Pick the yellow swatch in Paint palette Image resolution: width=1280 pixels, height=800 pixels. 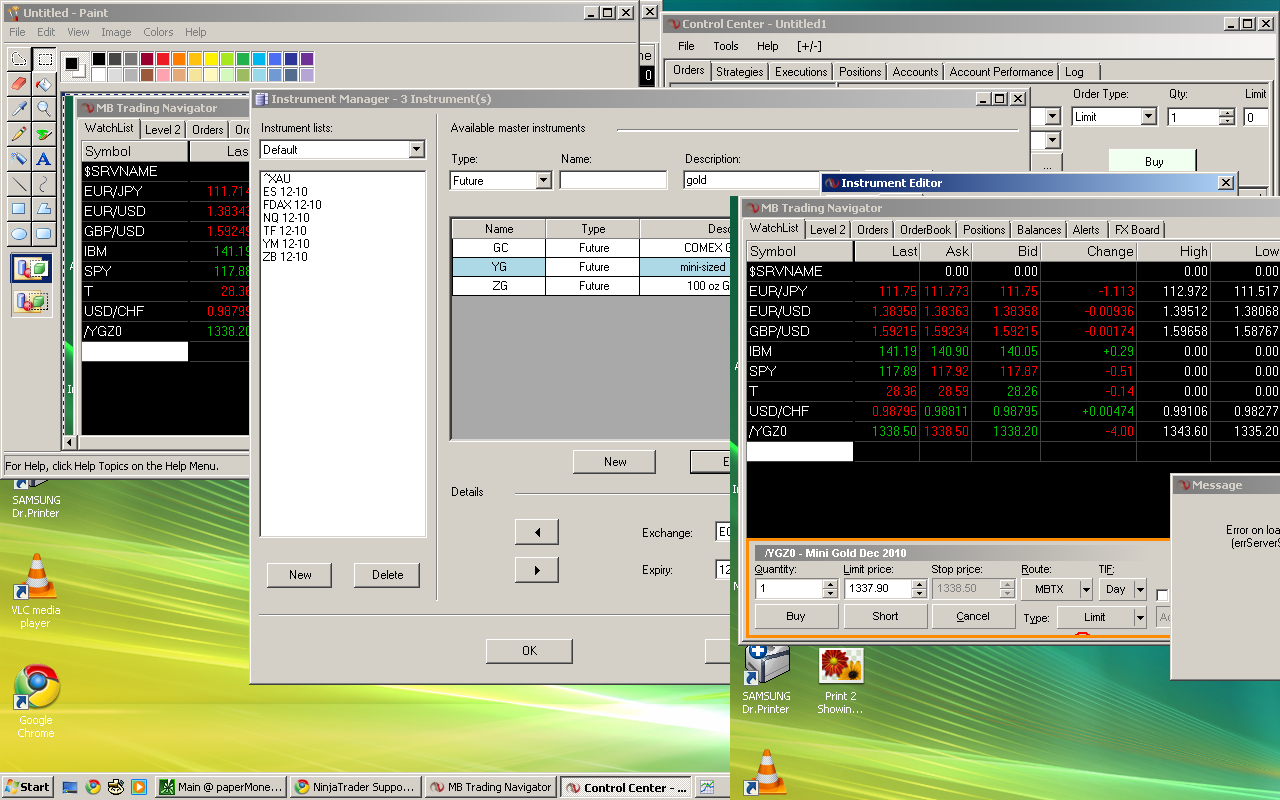tap(211, 60)
